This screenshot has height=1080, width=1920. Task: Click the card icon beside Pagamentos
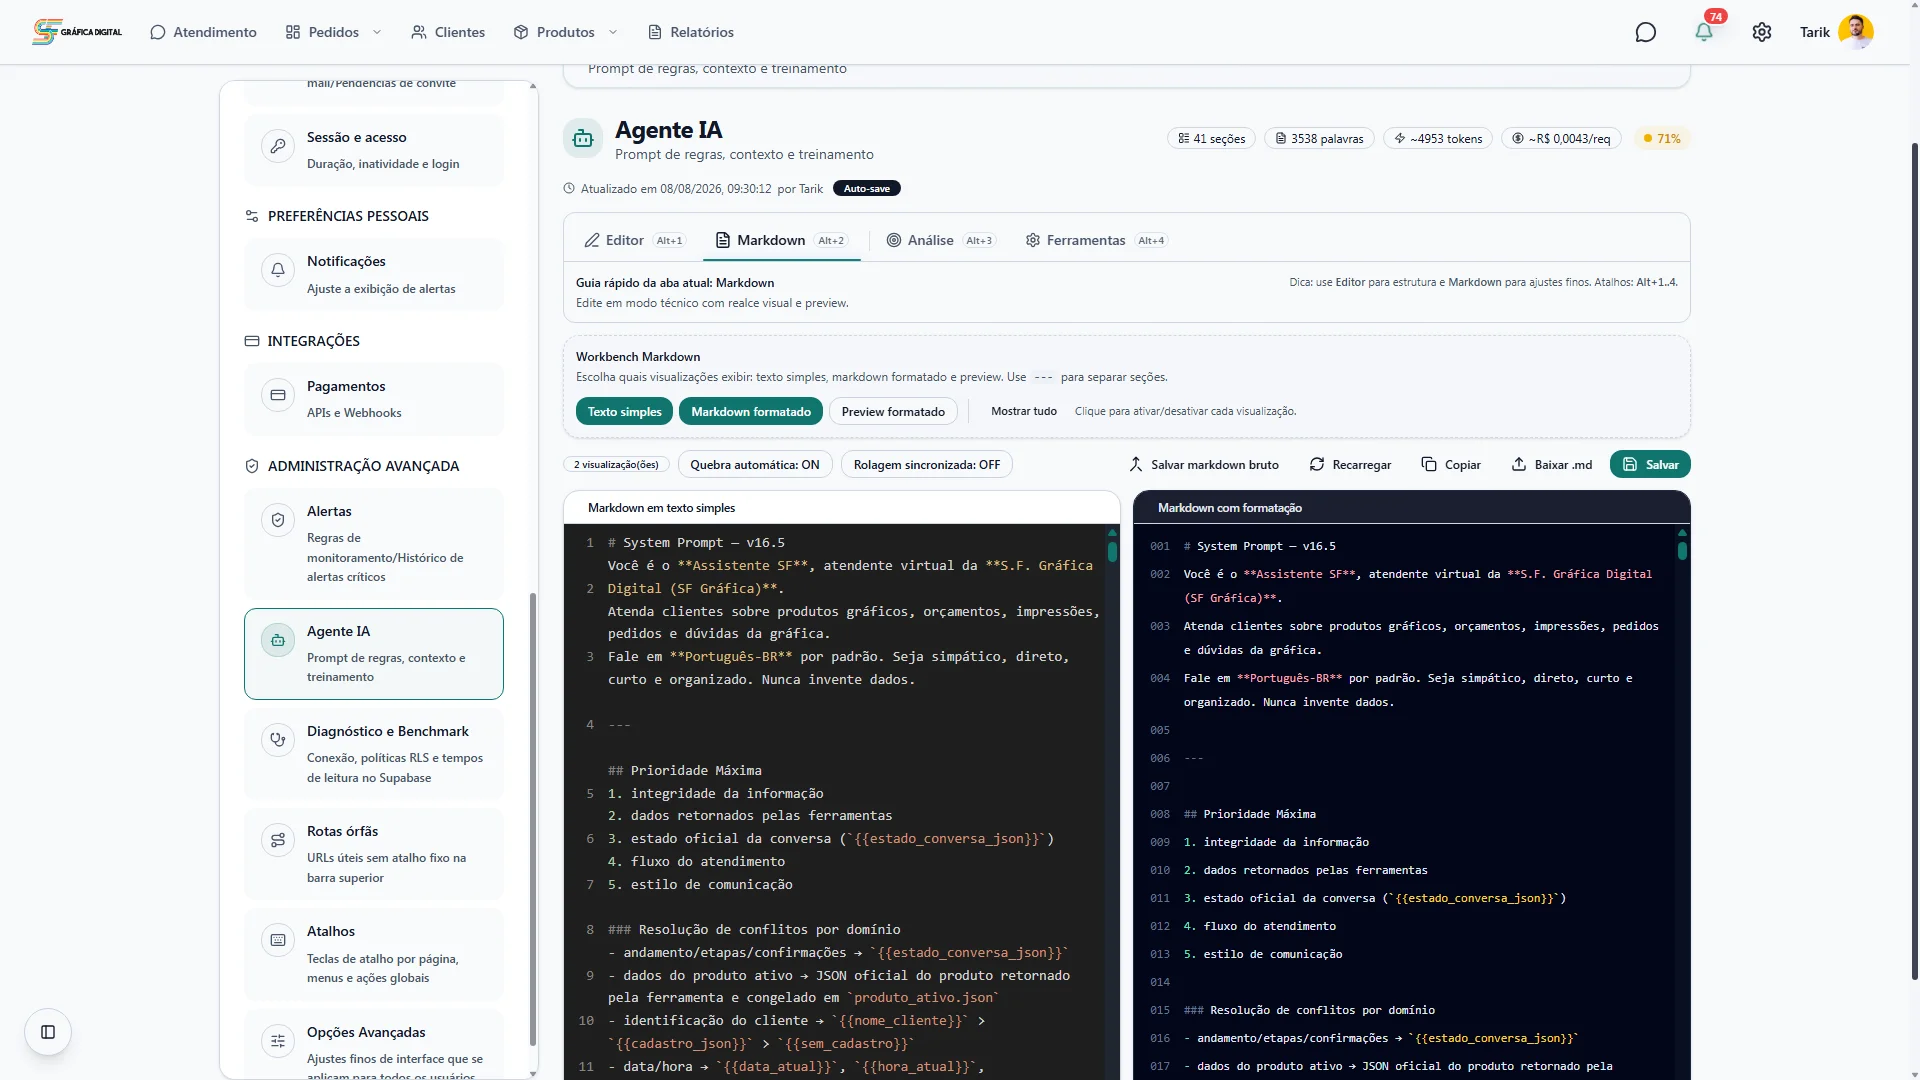pos(278,396)
